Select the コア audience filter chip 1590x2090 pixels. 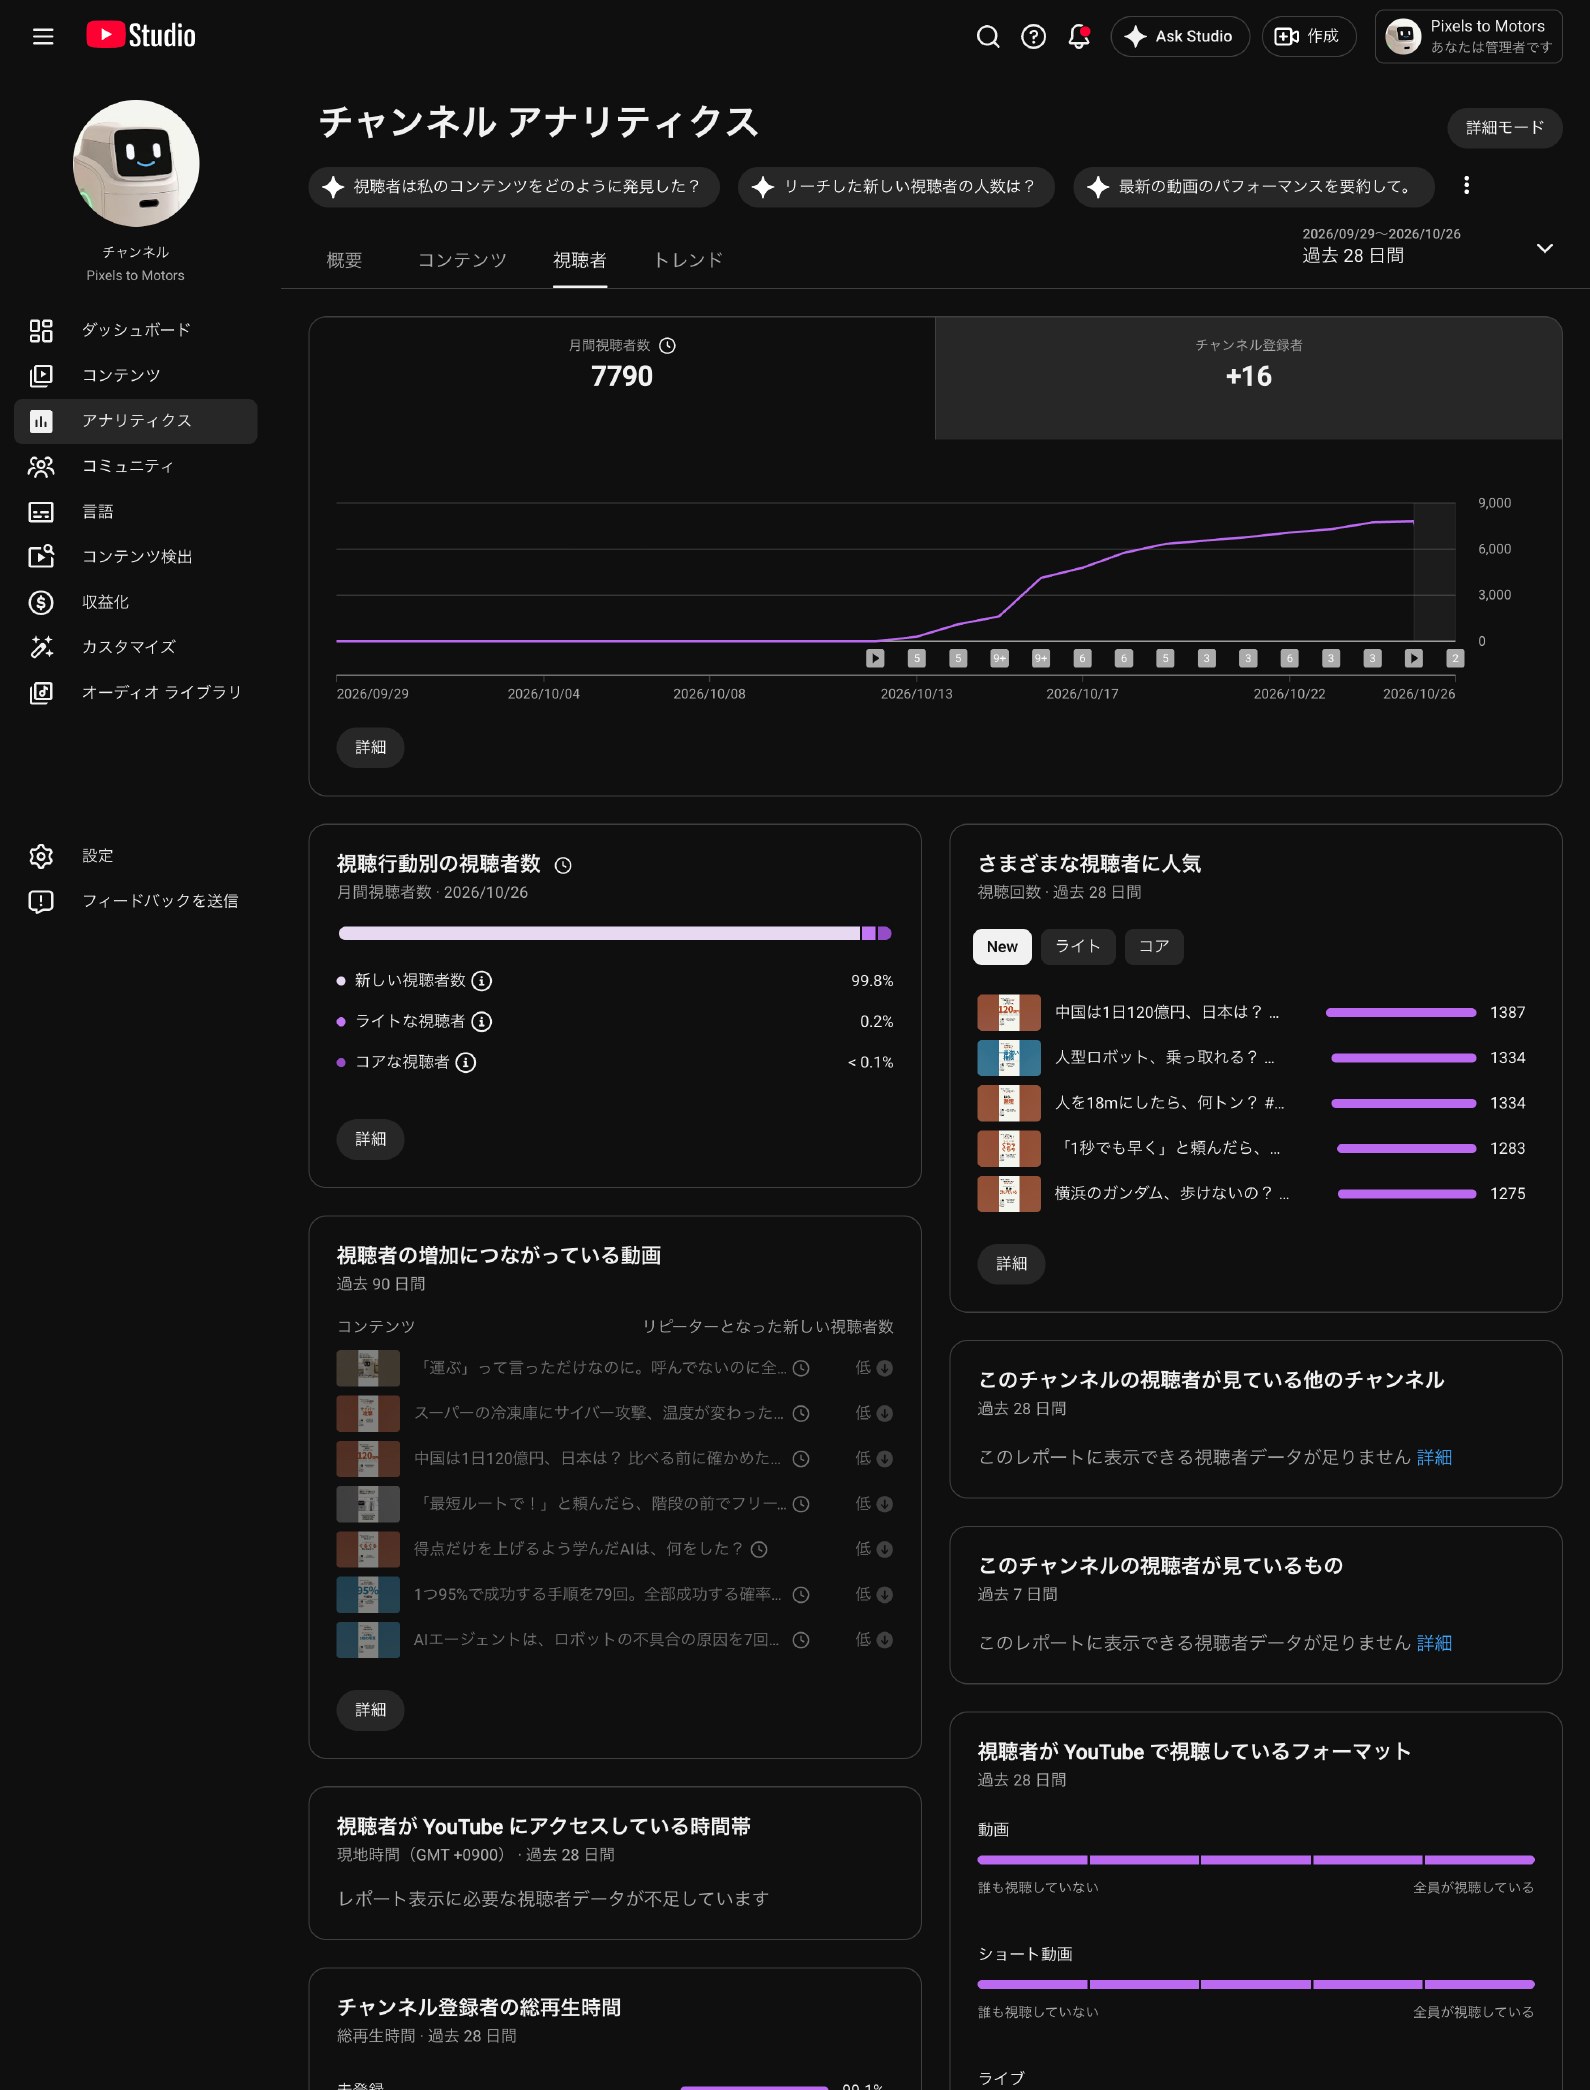(1154, 947)
